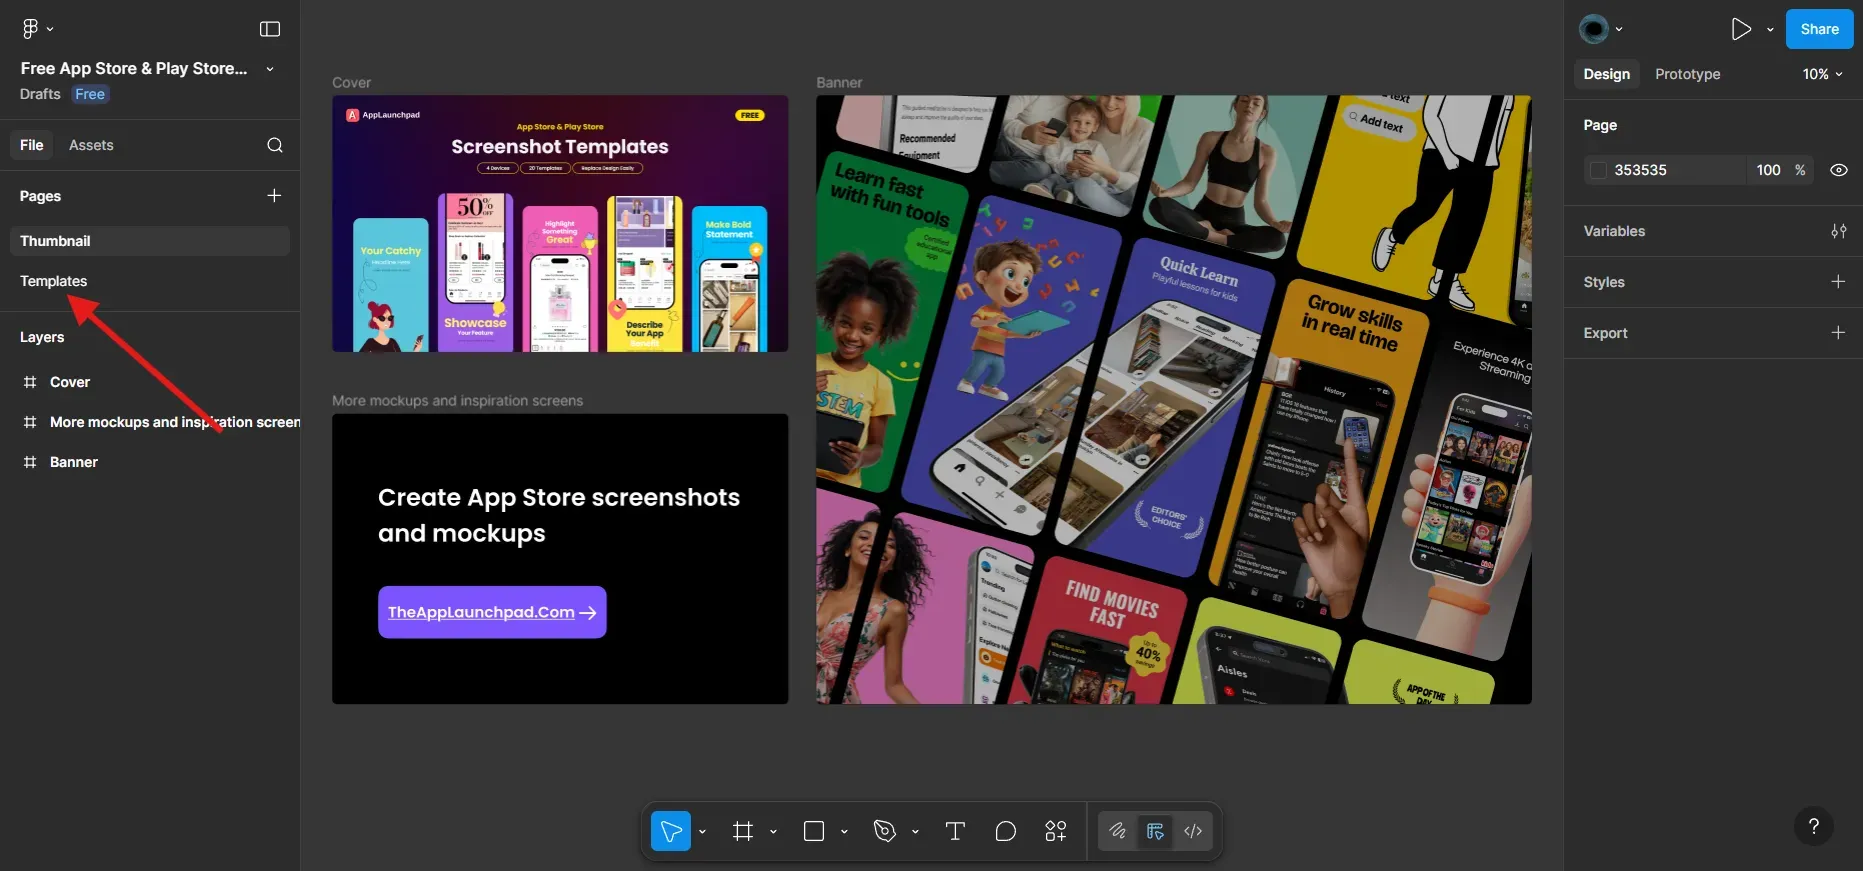Click TheAppLaunchpad.Com button on canvas
This screenshot has width=1863, height=871.
pyautogui.click(x=492, y=612)
